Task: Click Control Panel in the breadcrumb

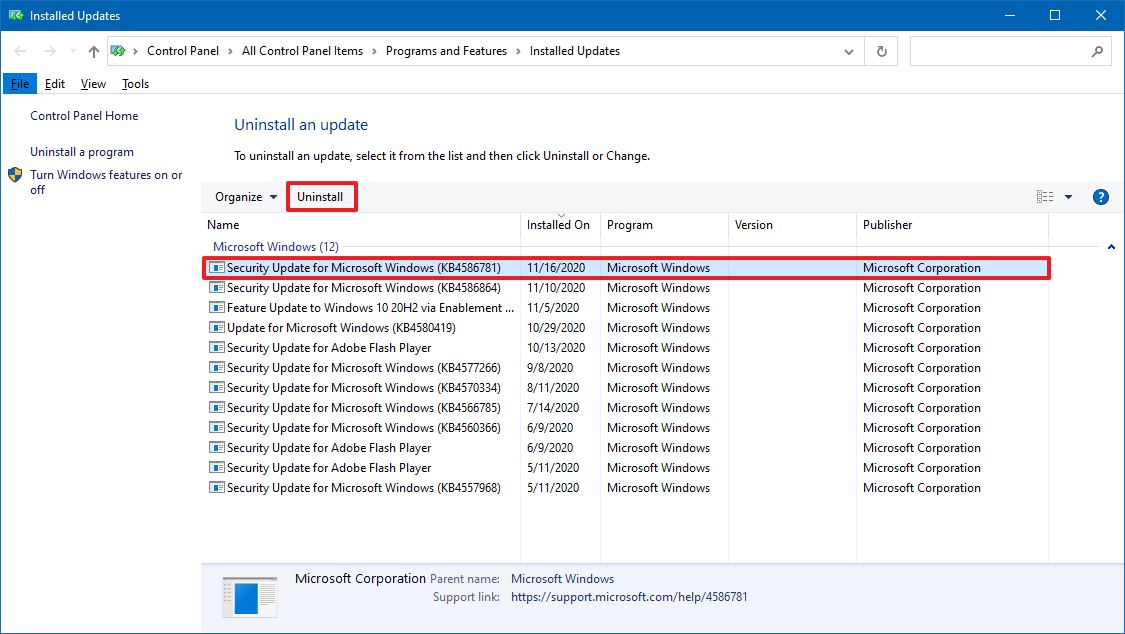Action: (x=183, y=51)
